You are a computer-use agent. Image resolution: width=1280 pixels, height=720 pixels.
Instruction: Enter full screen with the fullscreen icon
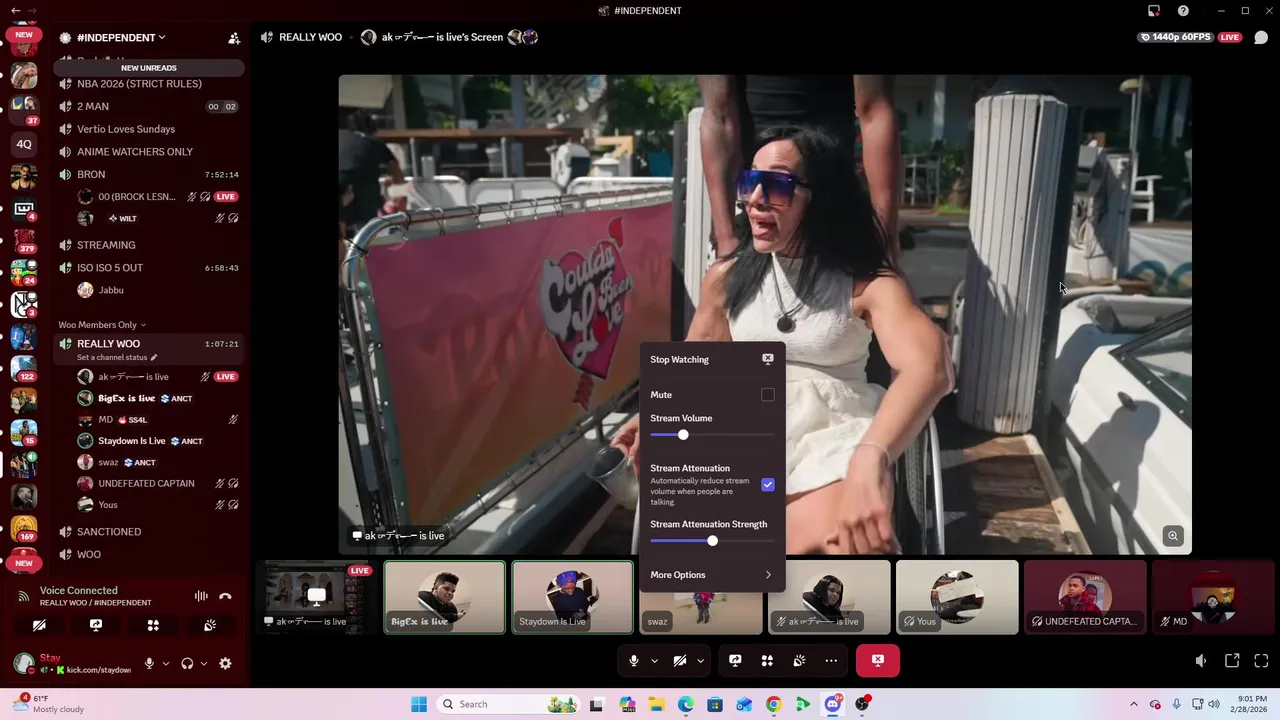tap(1261, 660)
